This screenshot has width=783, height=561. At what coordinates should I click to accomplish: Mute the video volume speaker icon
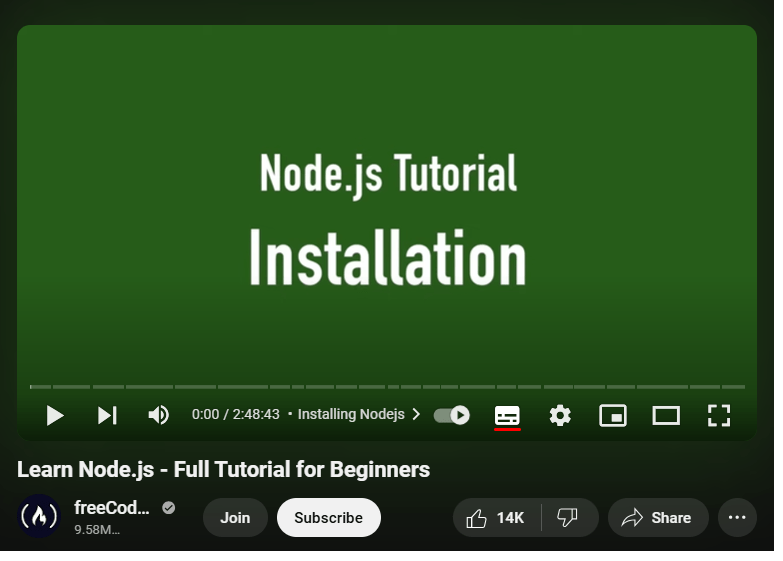coord(159,415)
